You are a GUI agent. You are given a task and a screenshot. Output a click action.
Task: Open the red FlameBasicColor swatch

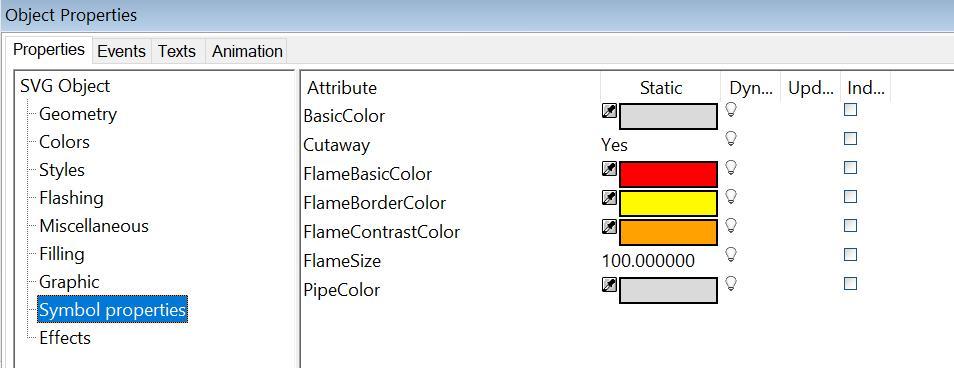pos(668,175)
